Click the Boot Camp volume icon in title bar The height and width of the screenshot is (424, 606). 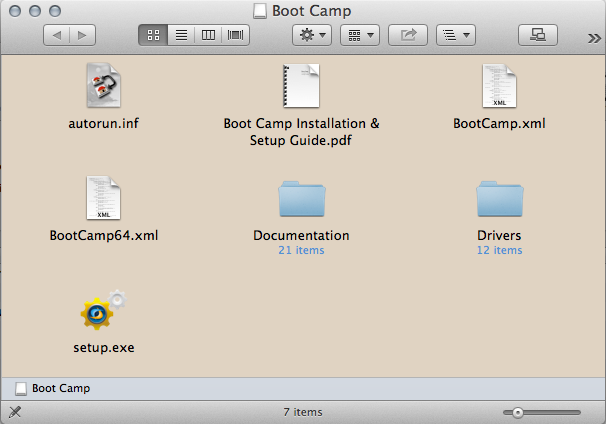(260, 11)
